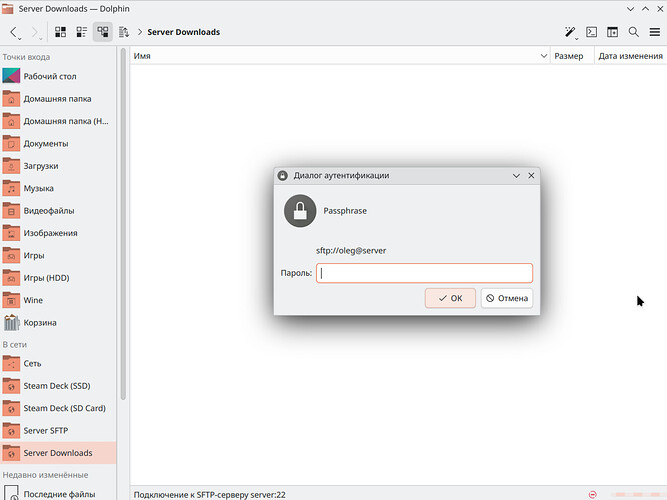The image size is (667, 500).
Task: Switch to compact view mode
Action: click(x=81, y=32)
